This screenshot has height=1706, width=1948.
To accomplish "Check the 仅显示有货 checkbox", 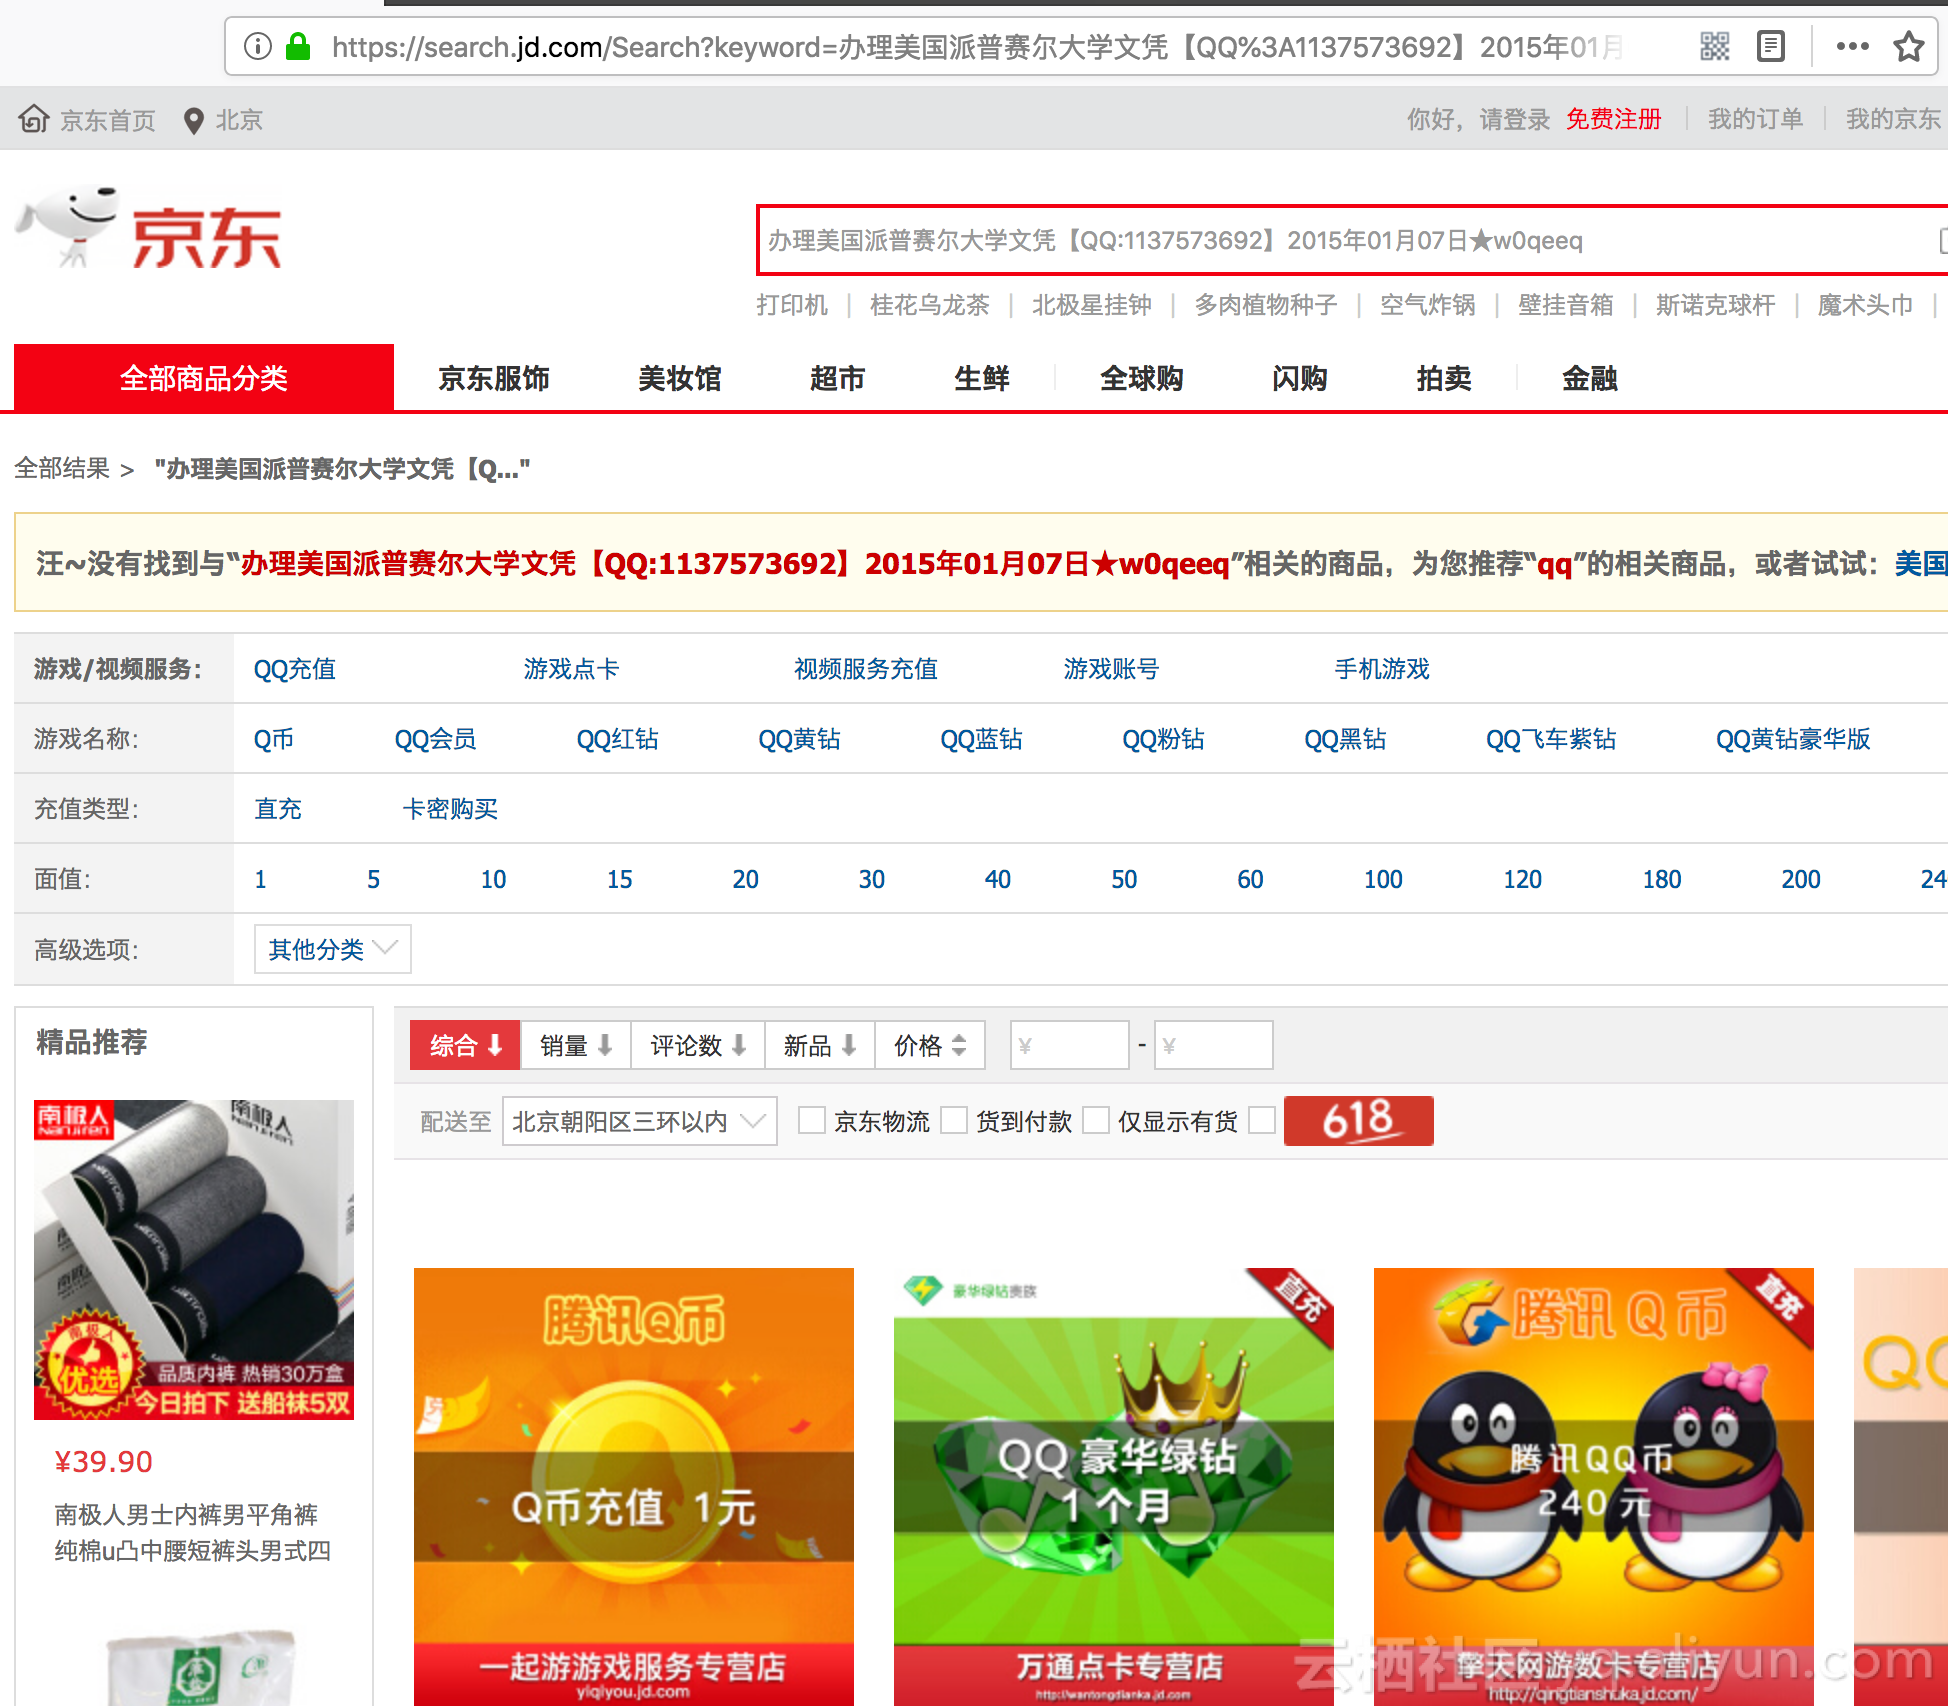I will [1097, 1120].
